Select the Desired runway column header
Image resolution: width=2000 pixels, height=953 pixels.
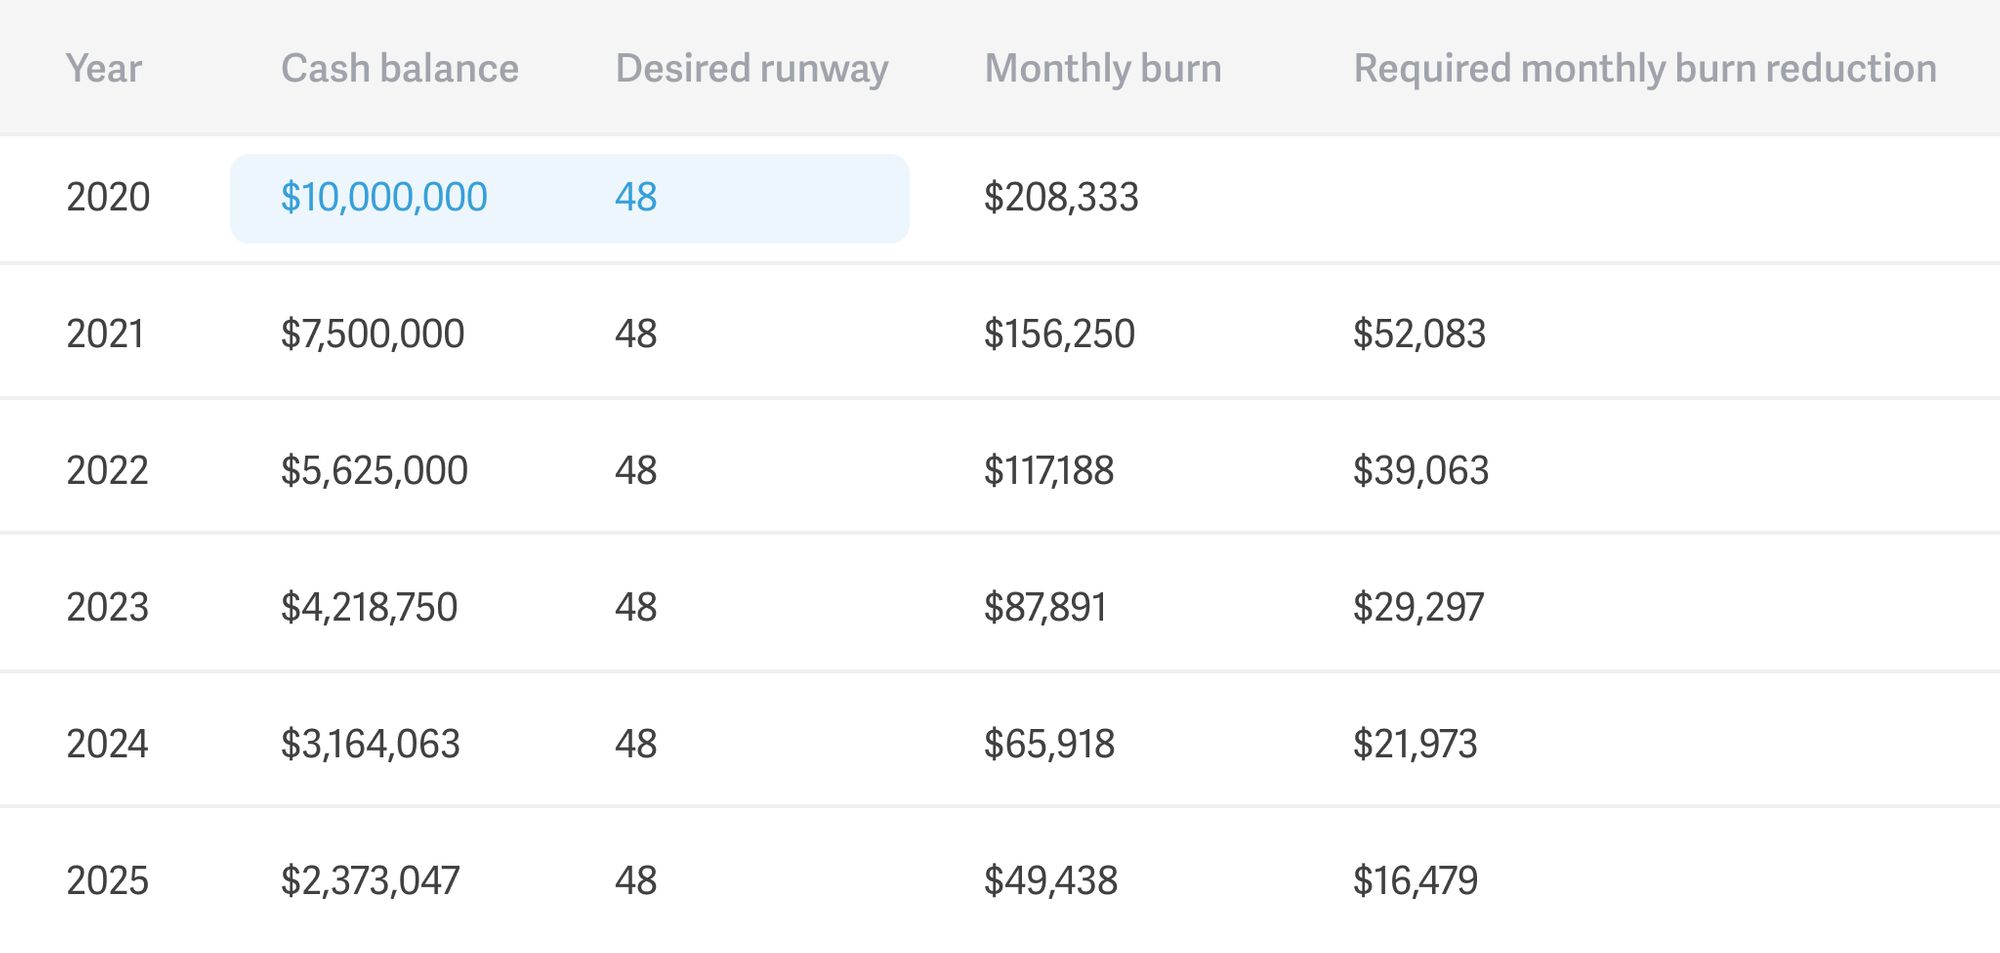(x=752, y=68)
